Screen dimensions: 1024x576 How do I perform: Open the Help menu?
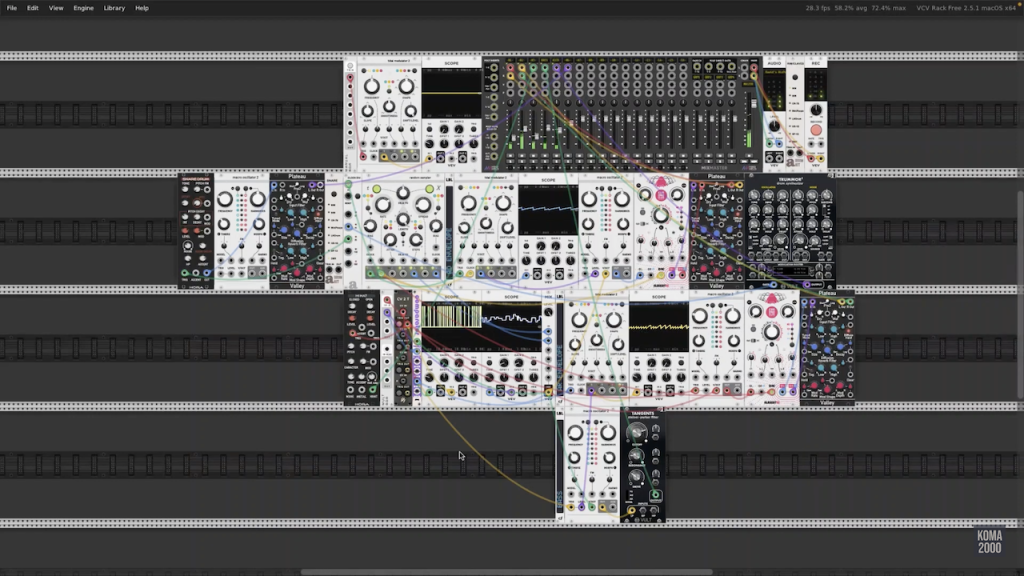[142, 8]
